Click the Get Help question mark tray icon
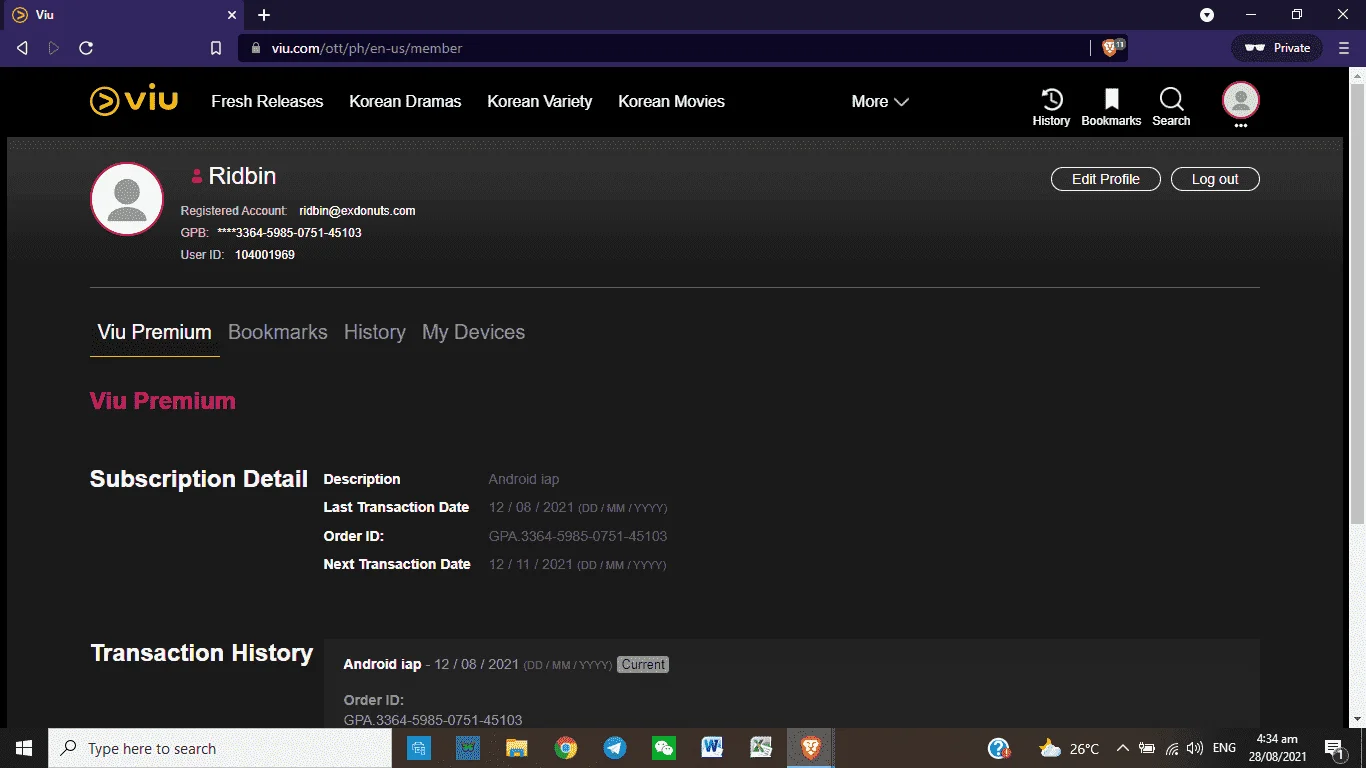 (x=999, y=748)
